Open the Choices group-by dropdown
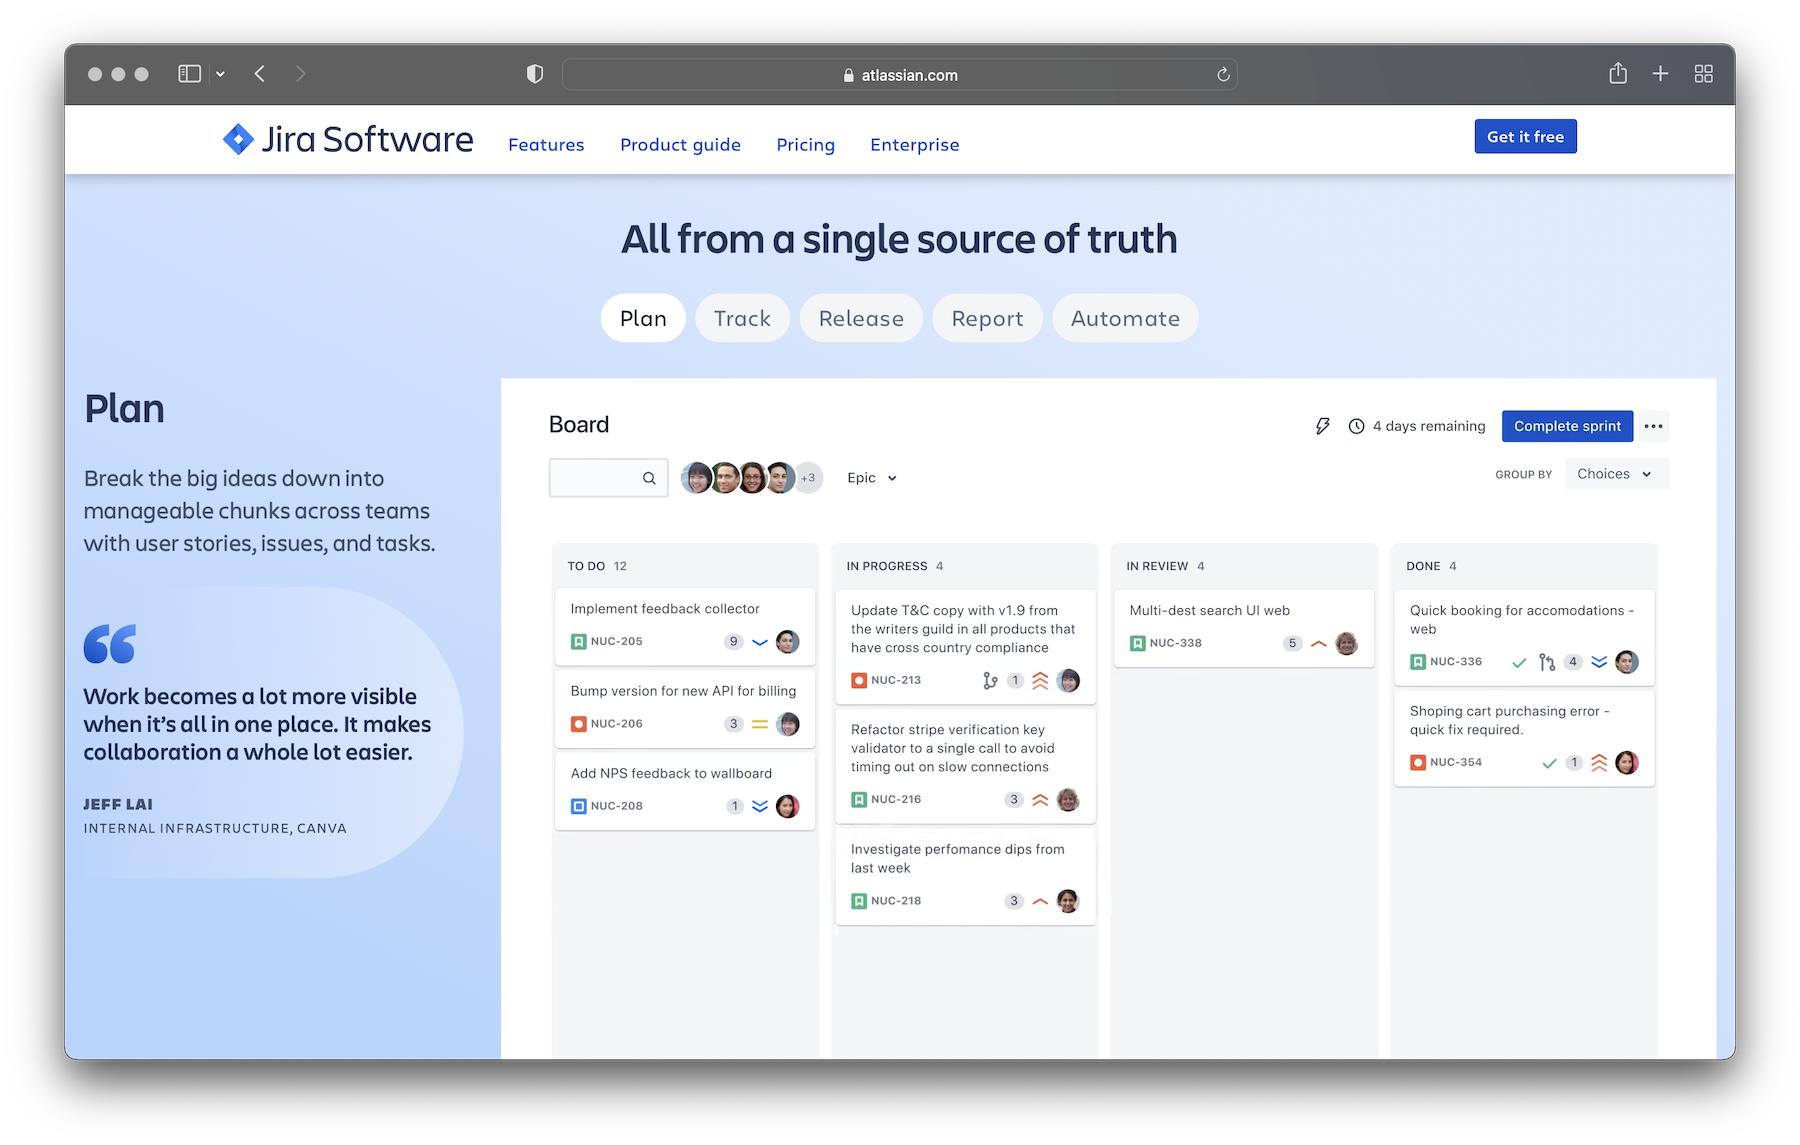The image size is (1800, 1145). point(1615,474)
